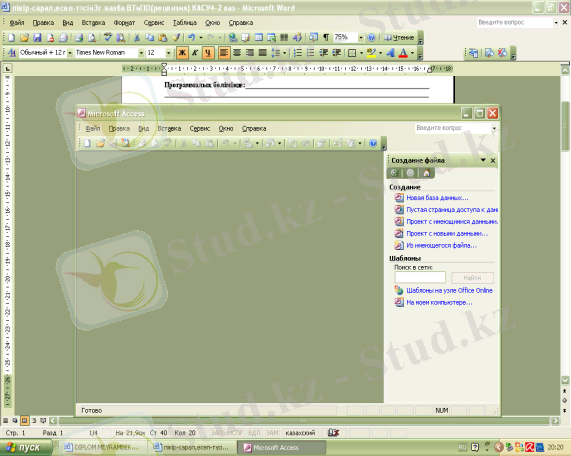Viewport: 571px width, 456px height.
Task: Expand the borders dropdown arrow in Word
Action: pyautogui.click(x=361, y=53)
